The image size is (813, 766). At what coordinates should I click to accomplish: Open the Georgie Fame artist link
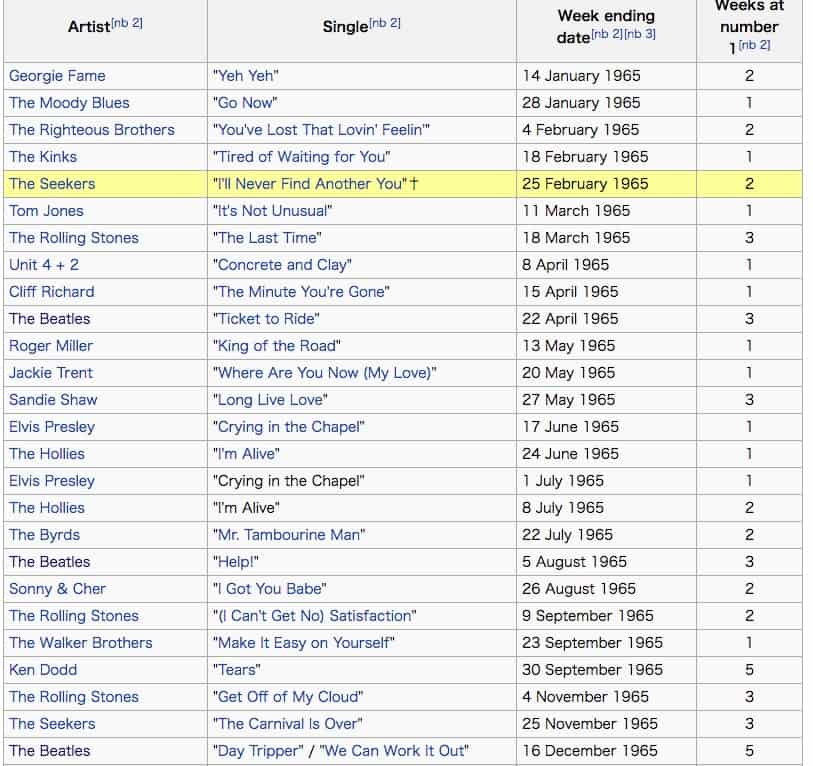57,76
